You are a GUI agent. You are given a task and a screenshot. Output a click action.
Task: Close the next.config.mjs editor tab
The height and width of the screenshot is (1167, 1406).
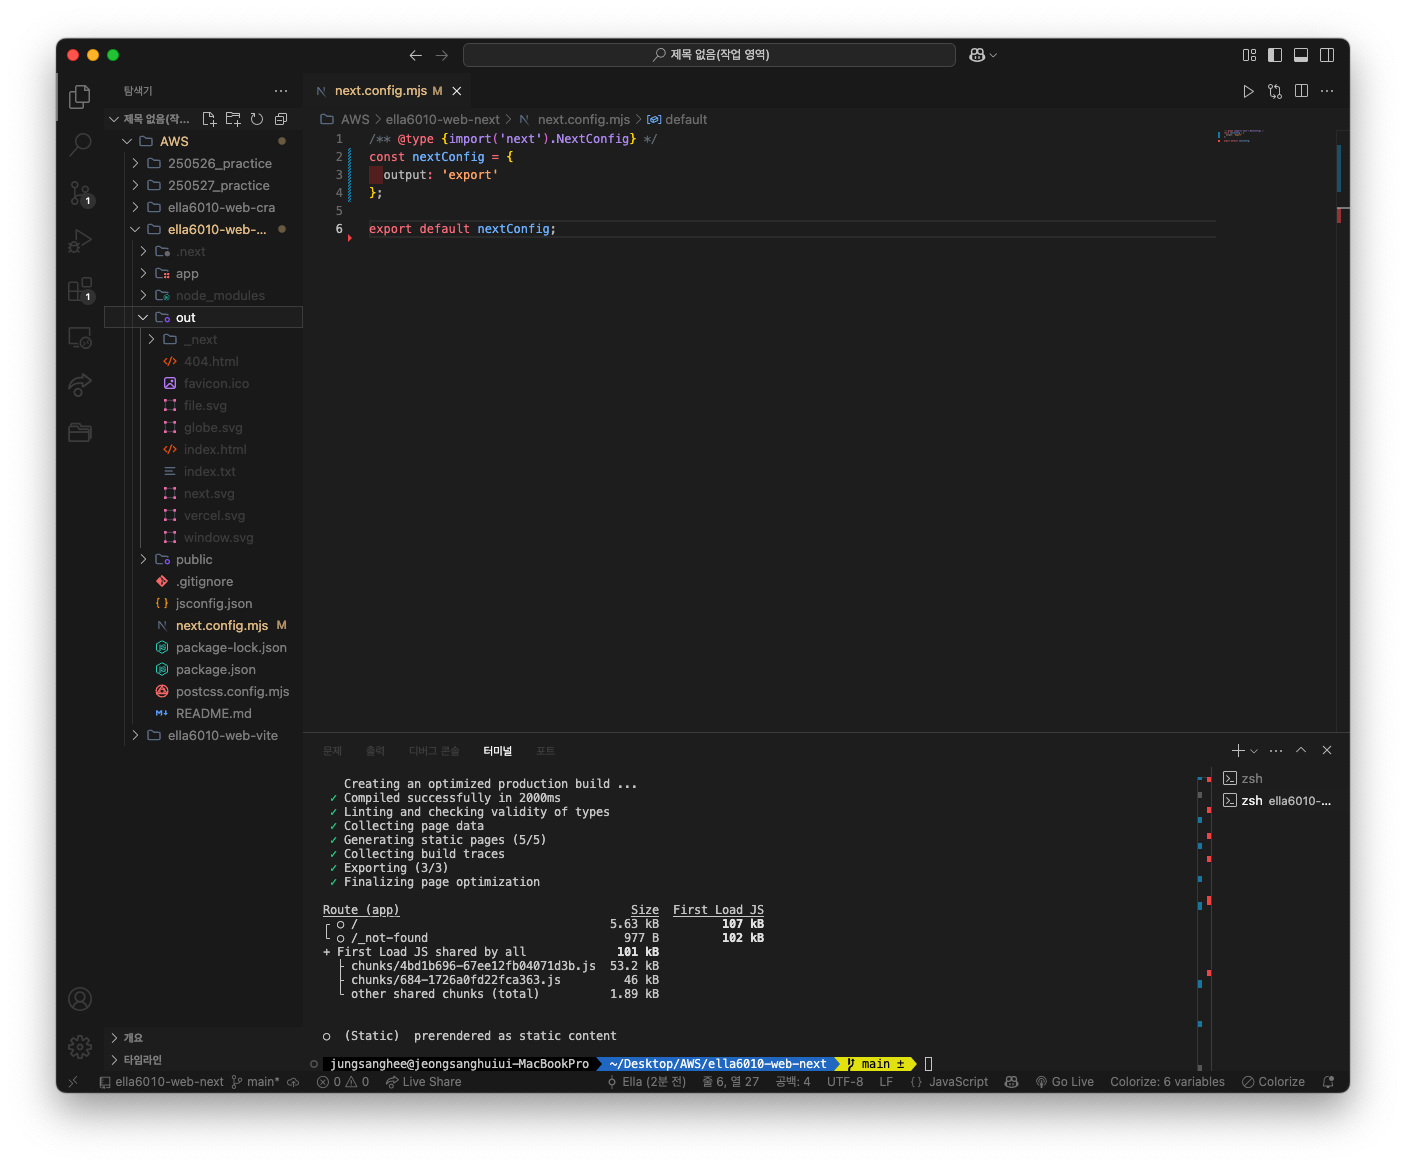(x=457, y=91)
